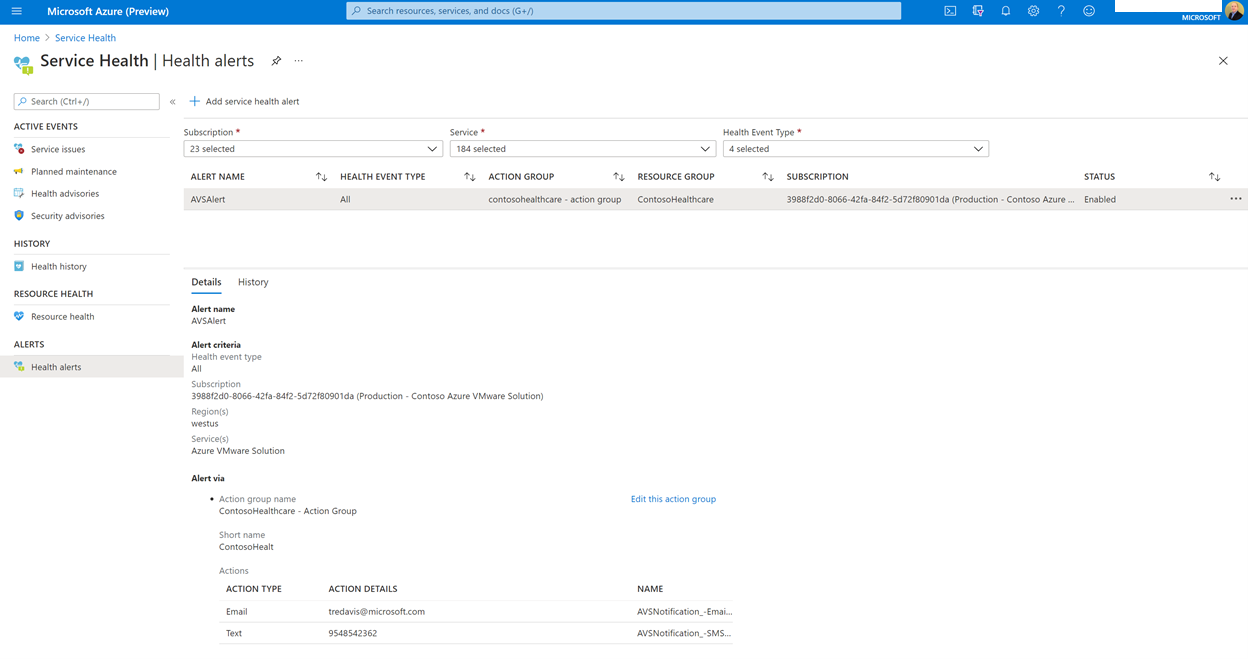The height and width of the screenshot is (659, 1248).
Task: Sort by Status column arrows
Action: click(x=1214, y=177)
